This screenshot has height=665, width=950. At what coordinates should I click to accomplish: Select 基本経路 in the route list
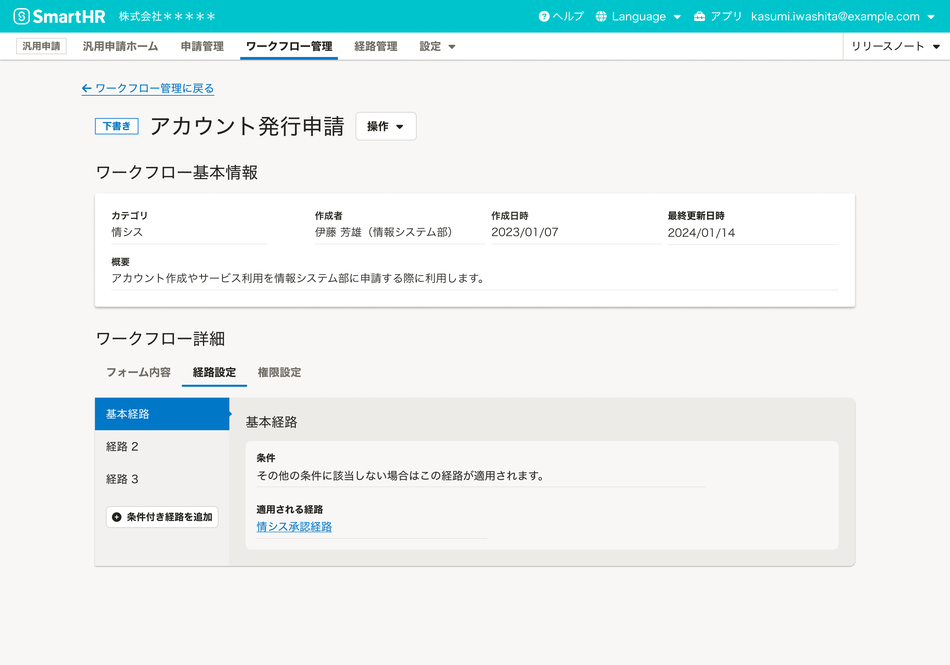click(162, 414)
